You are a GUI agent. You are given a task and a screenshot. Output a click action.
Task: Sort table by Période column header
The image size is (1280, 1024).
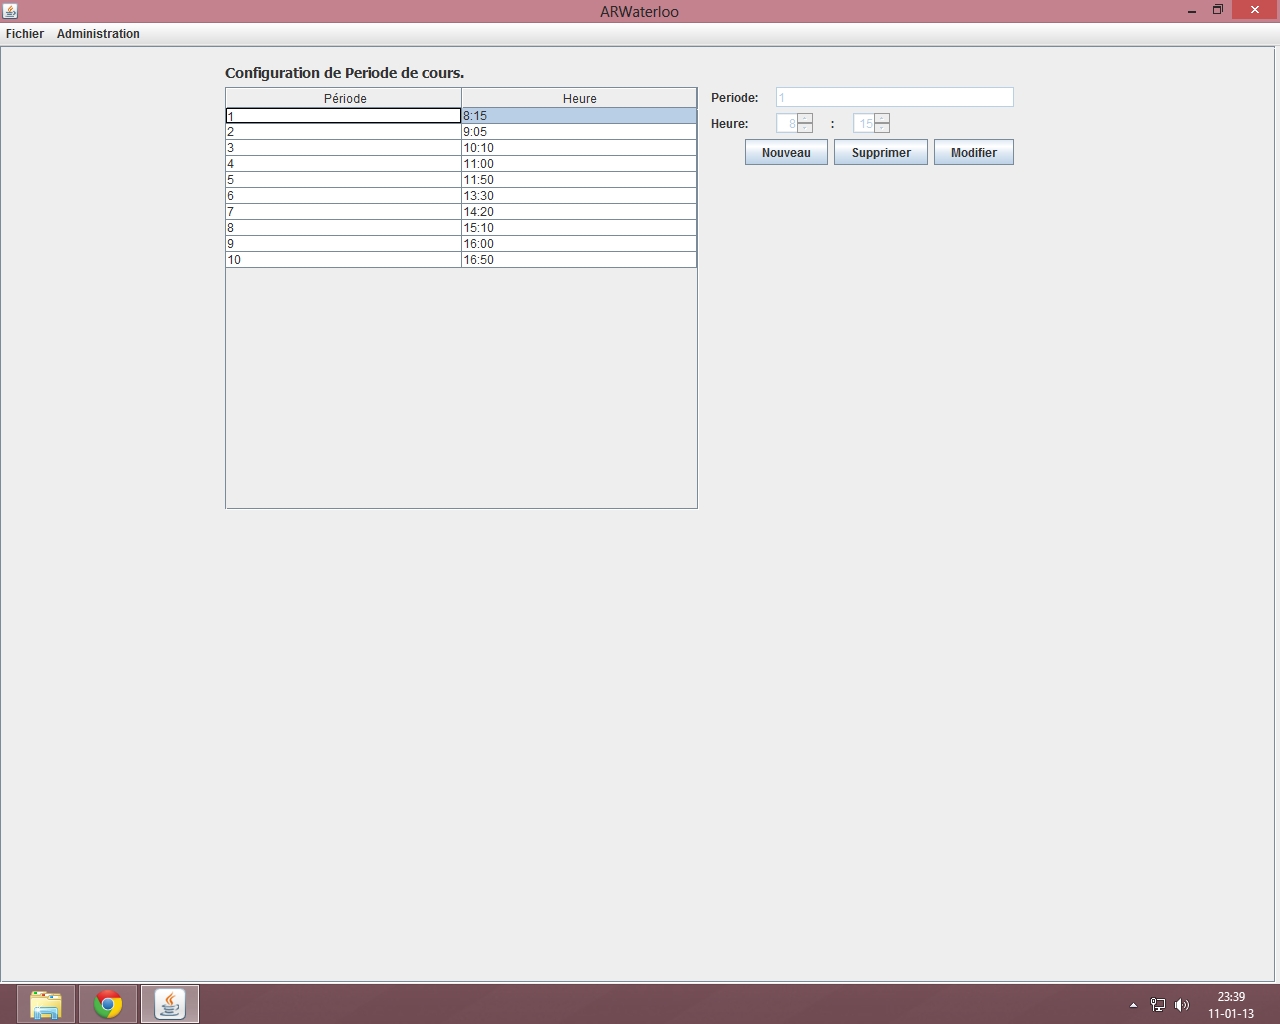click(x=344, y=98)
